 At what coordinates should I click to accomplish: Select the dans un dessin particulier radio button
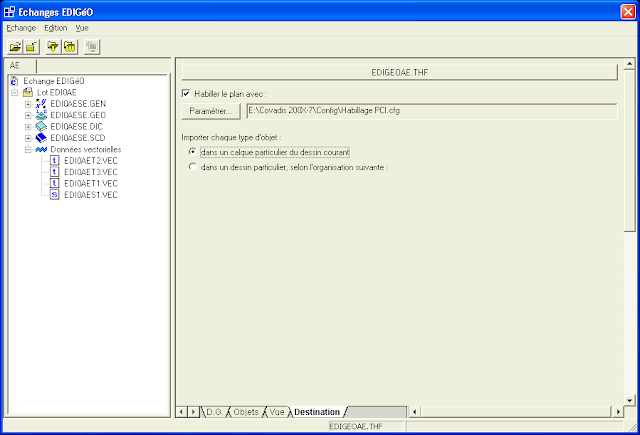pos(193,167)
